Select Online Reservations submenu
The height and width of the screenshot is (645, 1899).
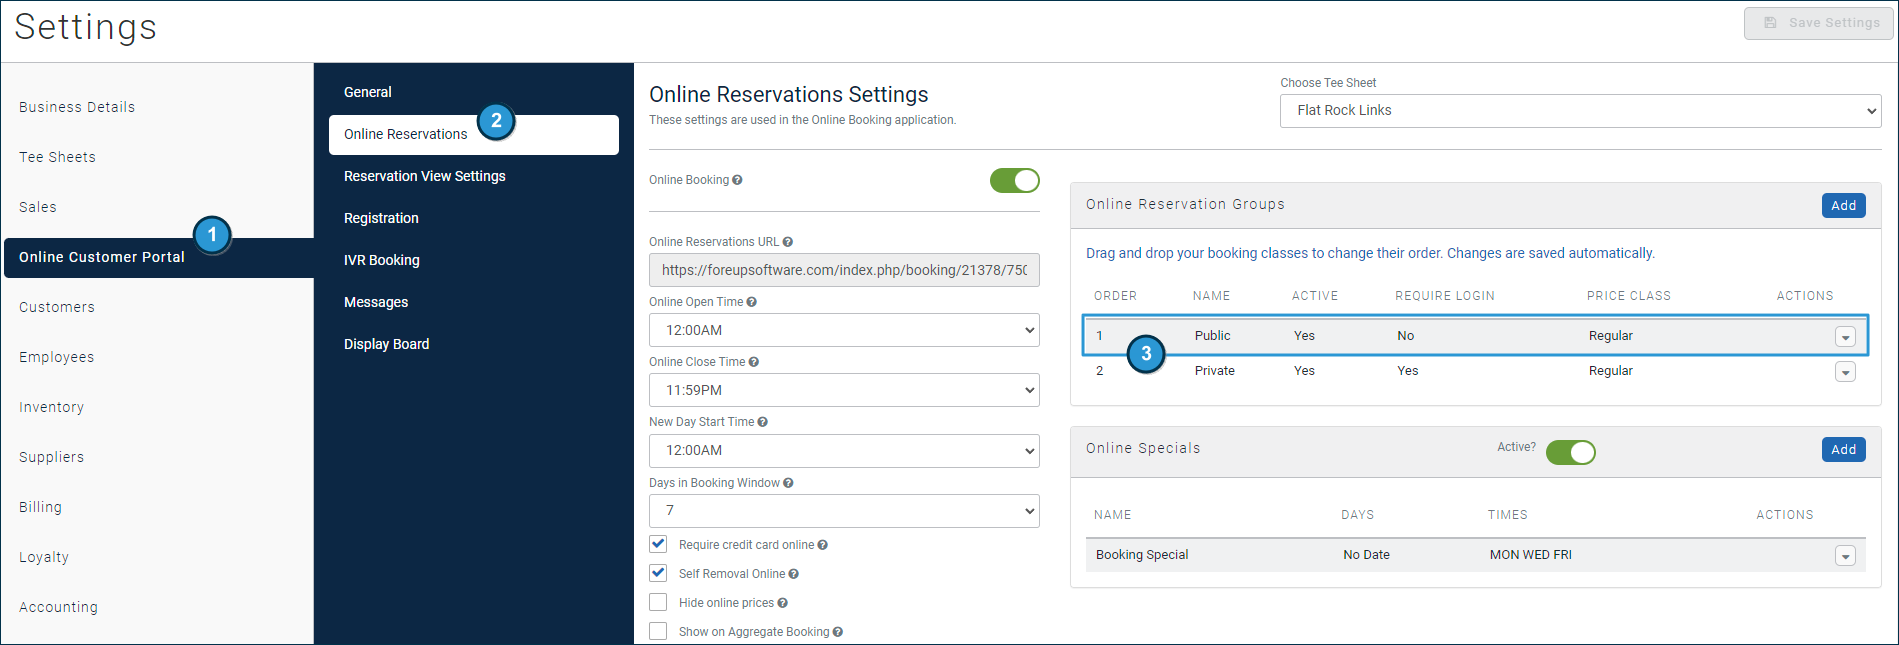click(x=474, y=135)
